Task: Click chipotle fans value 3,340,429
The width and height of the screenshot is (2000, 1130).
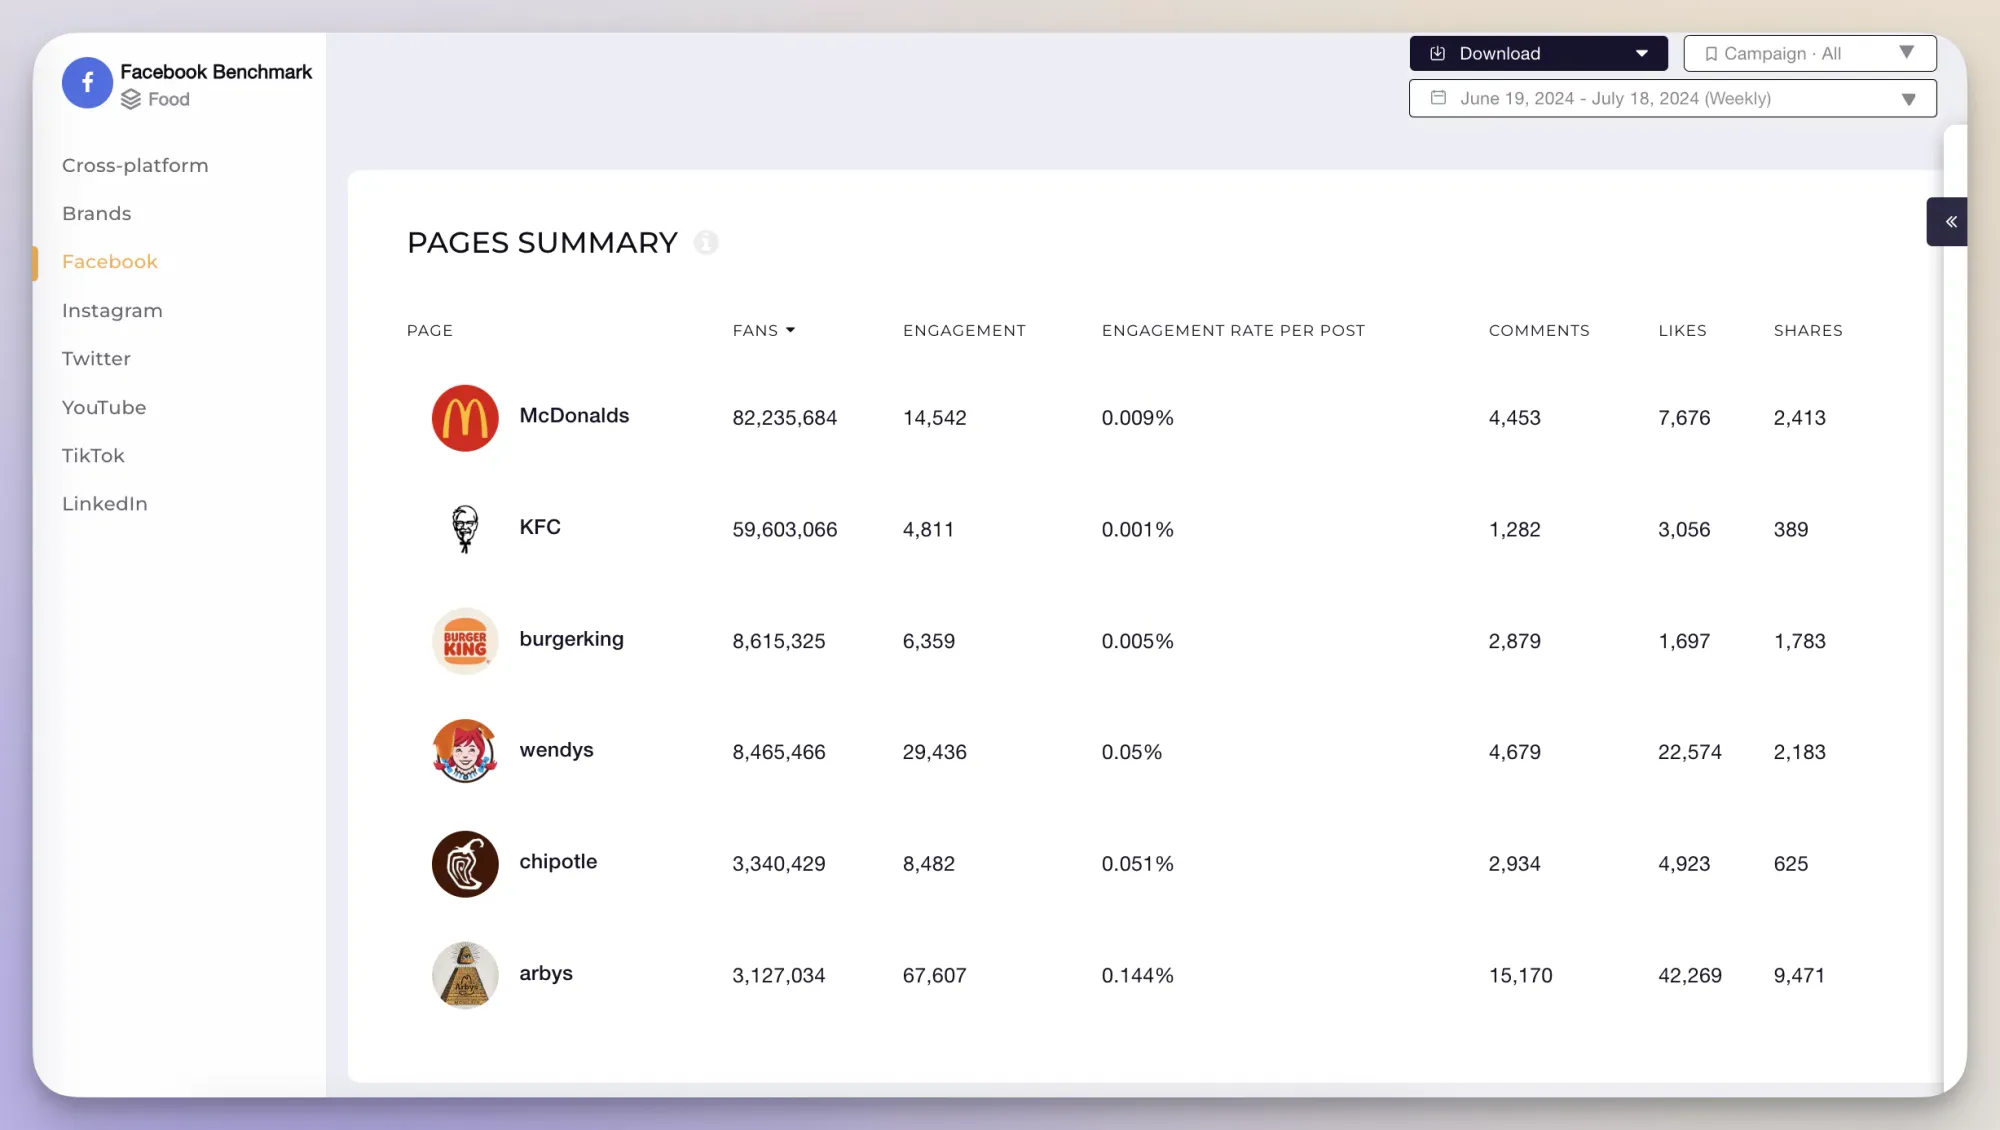Action: (x=779, y=864)
